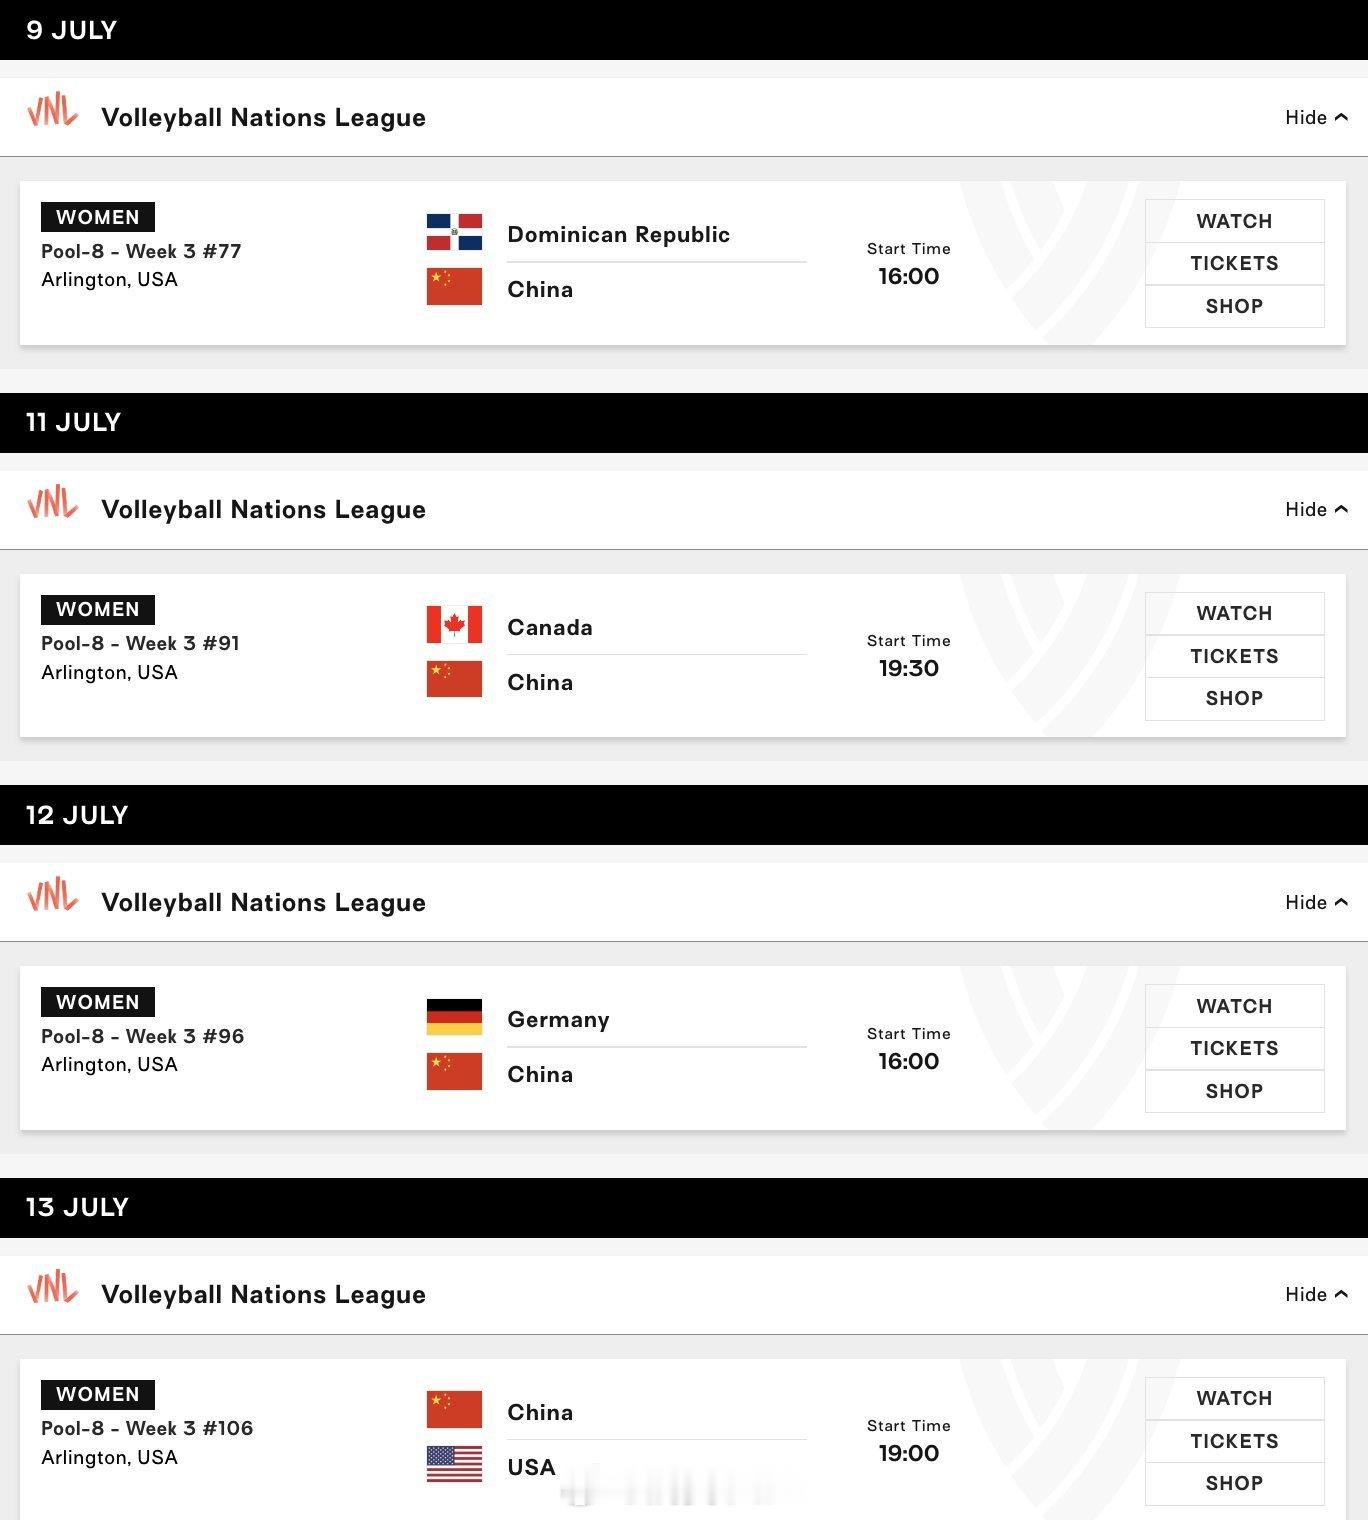Buy tickets for Canada vs China
This screenshot has height=1520, width=1368.
click(x=1234, y=656)
